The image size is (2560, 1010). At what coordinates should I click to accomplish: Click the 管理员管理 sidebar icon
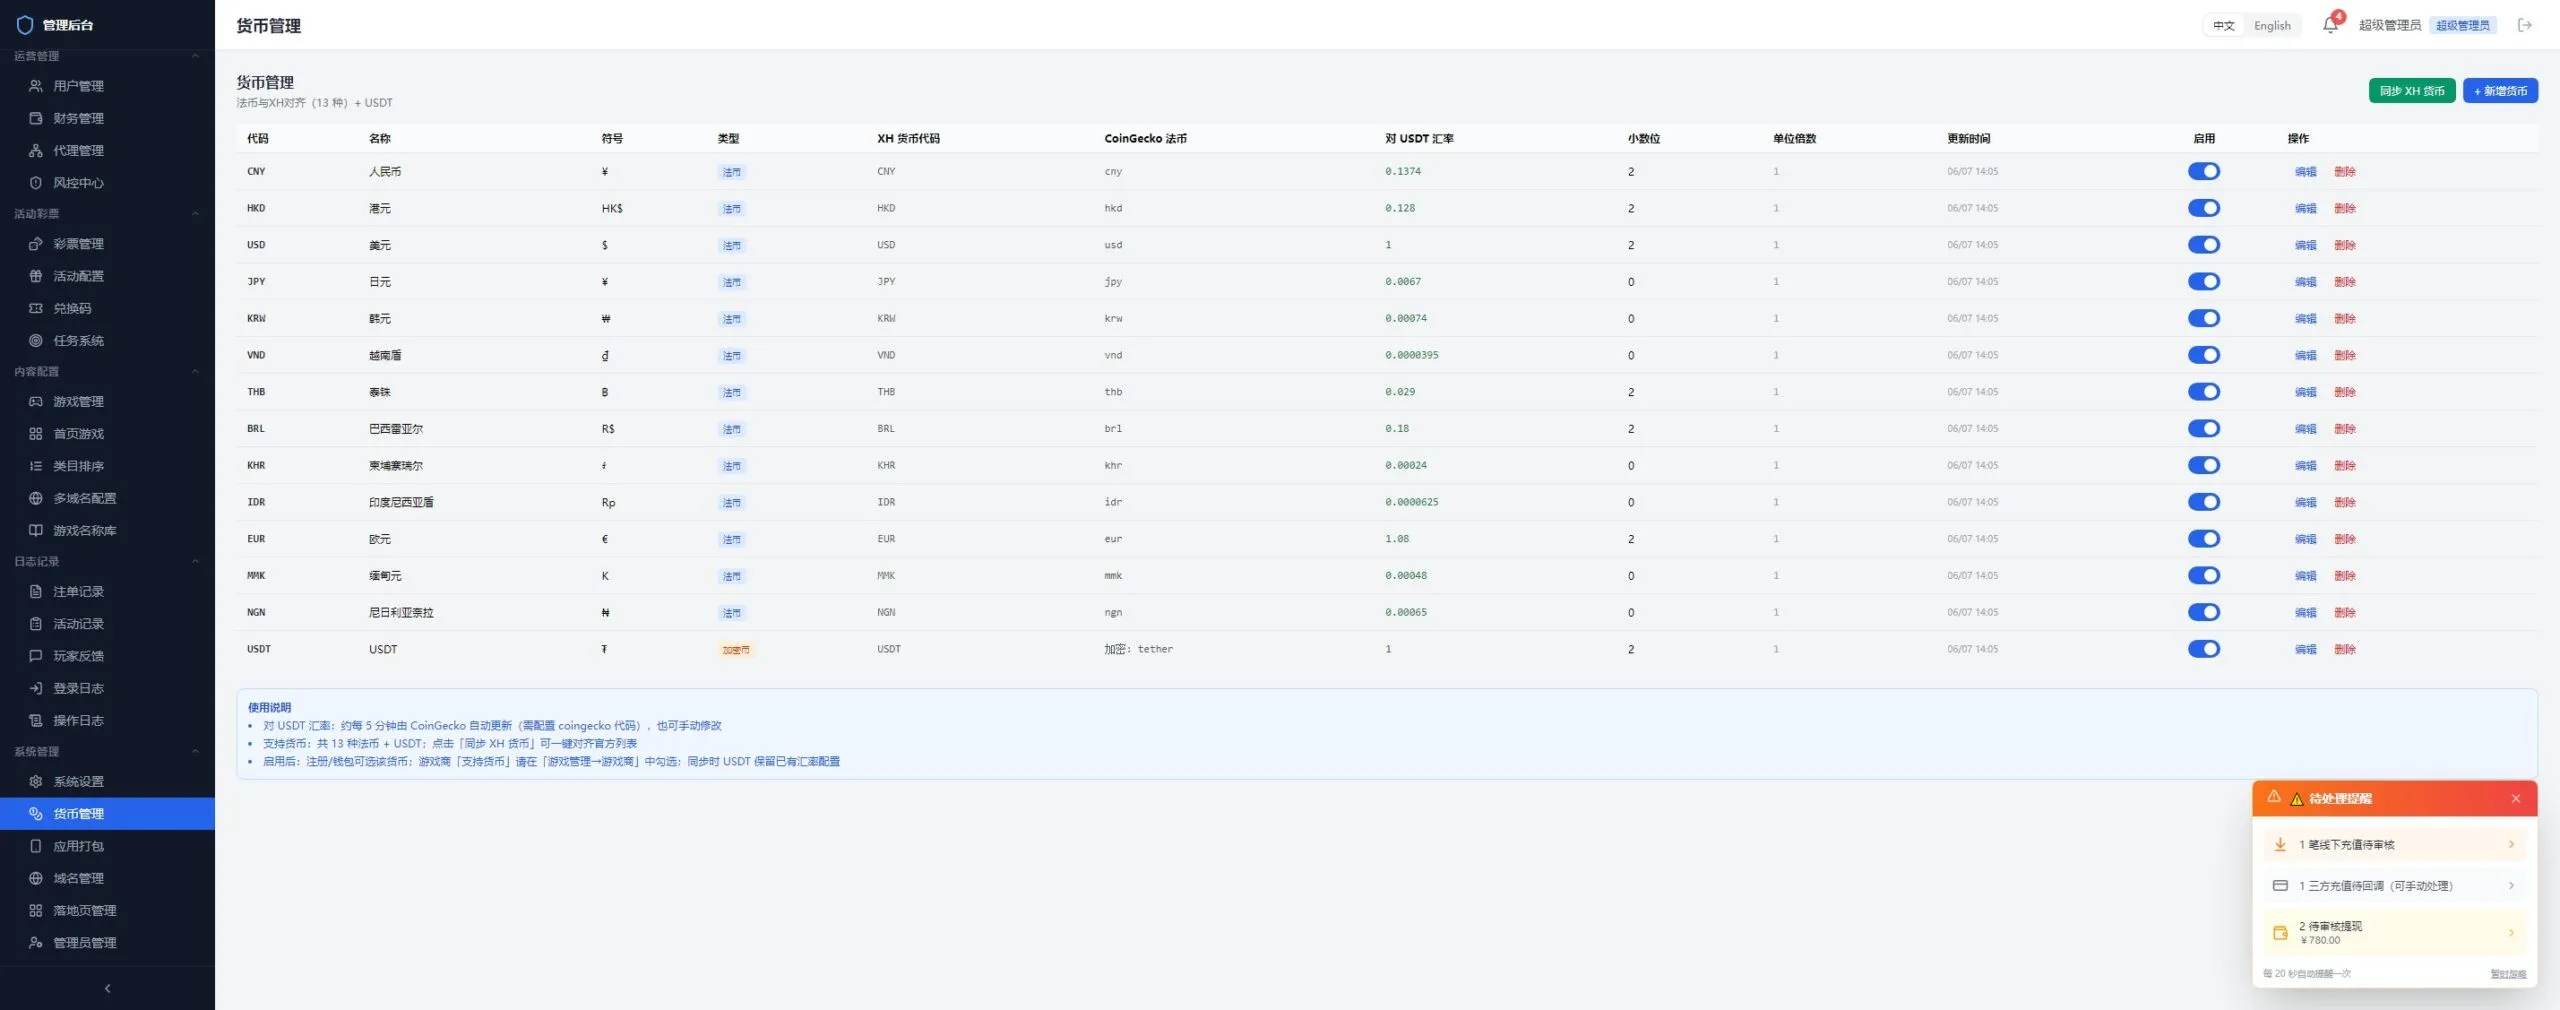pyautogui.click(x=36, y=943)
